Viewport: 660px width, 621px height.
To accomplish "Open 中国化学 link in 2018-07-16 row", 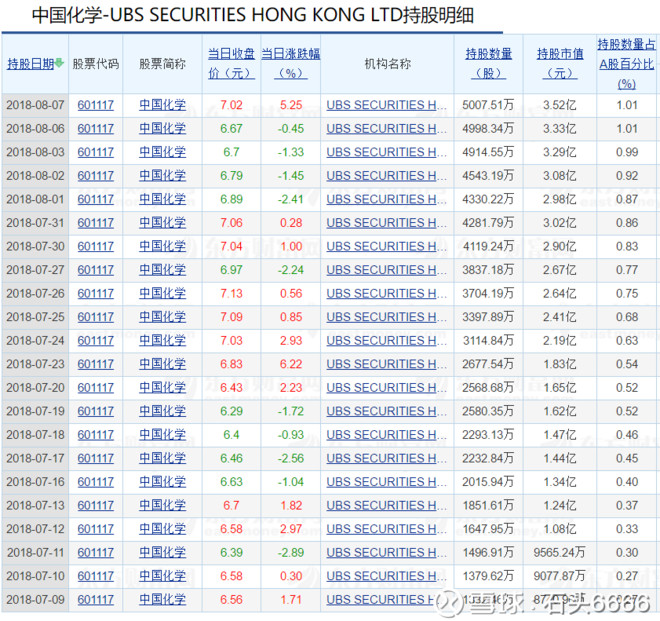I will [x=162, y=482].
